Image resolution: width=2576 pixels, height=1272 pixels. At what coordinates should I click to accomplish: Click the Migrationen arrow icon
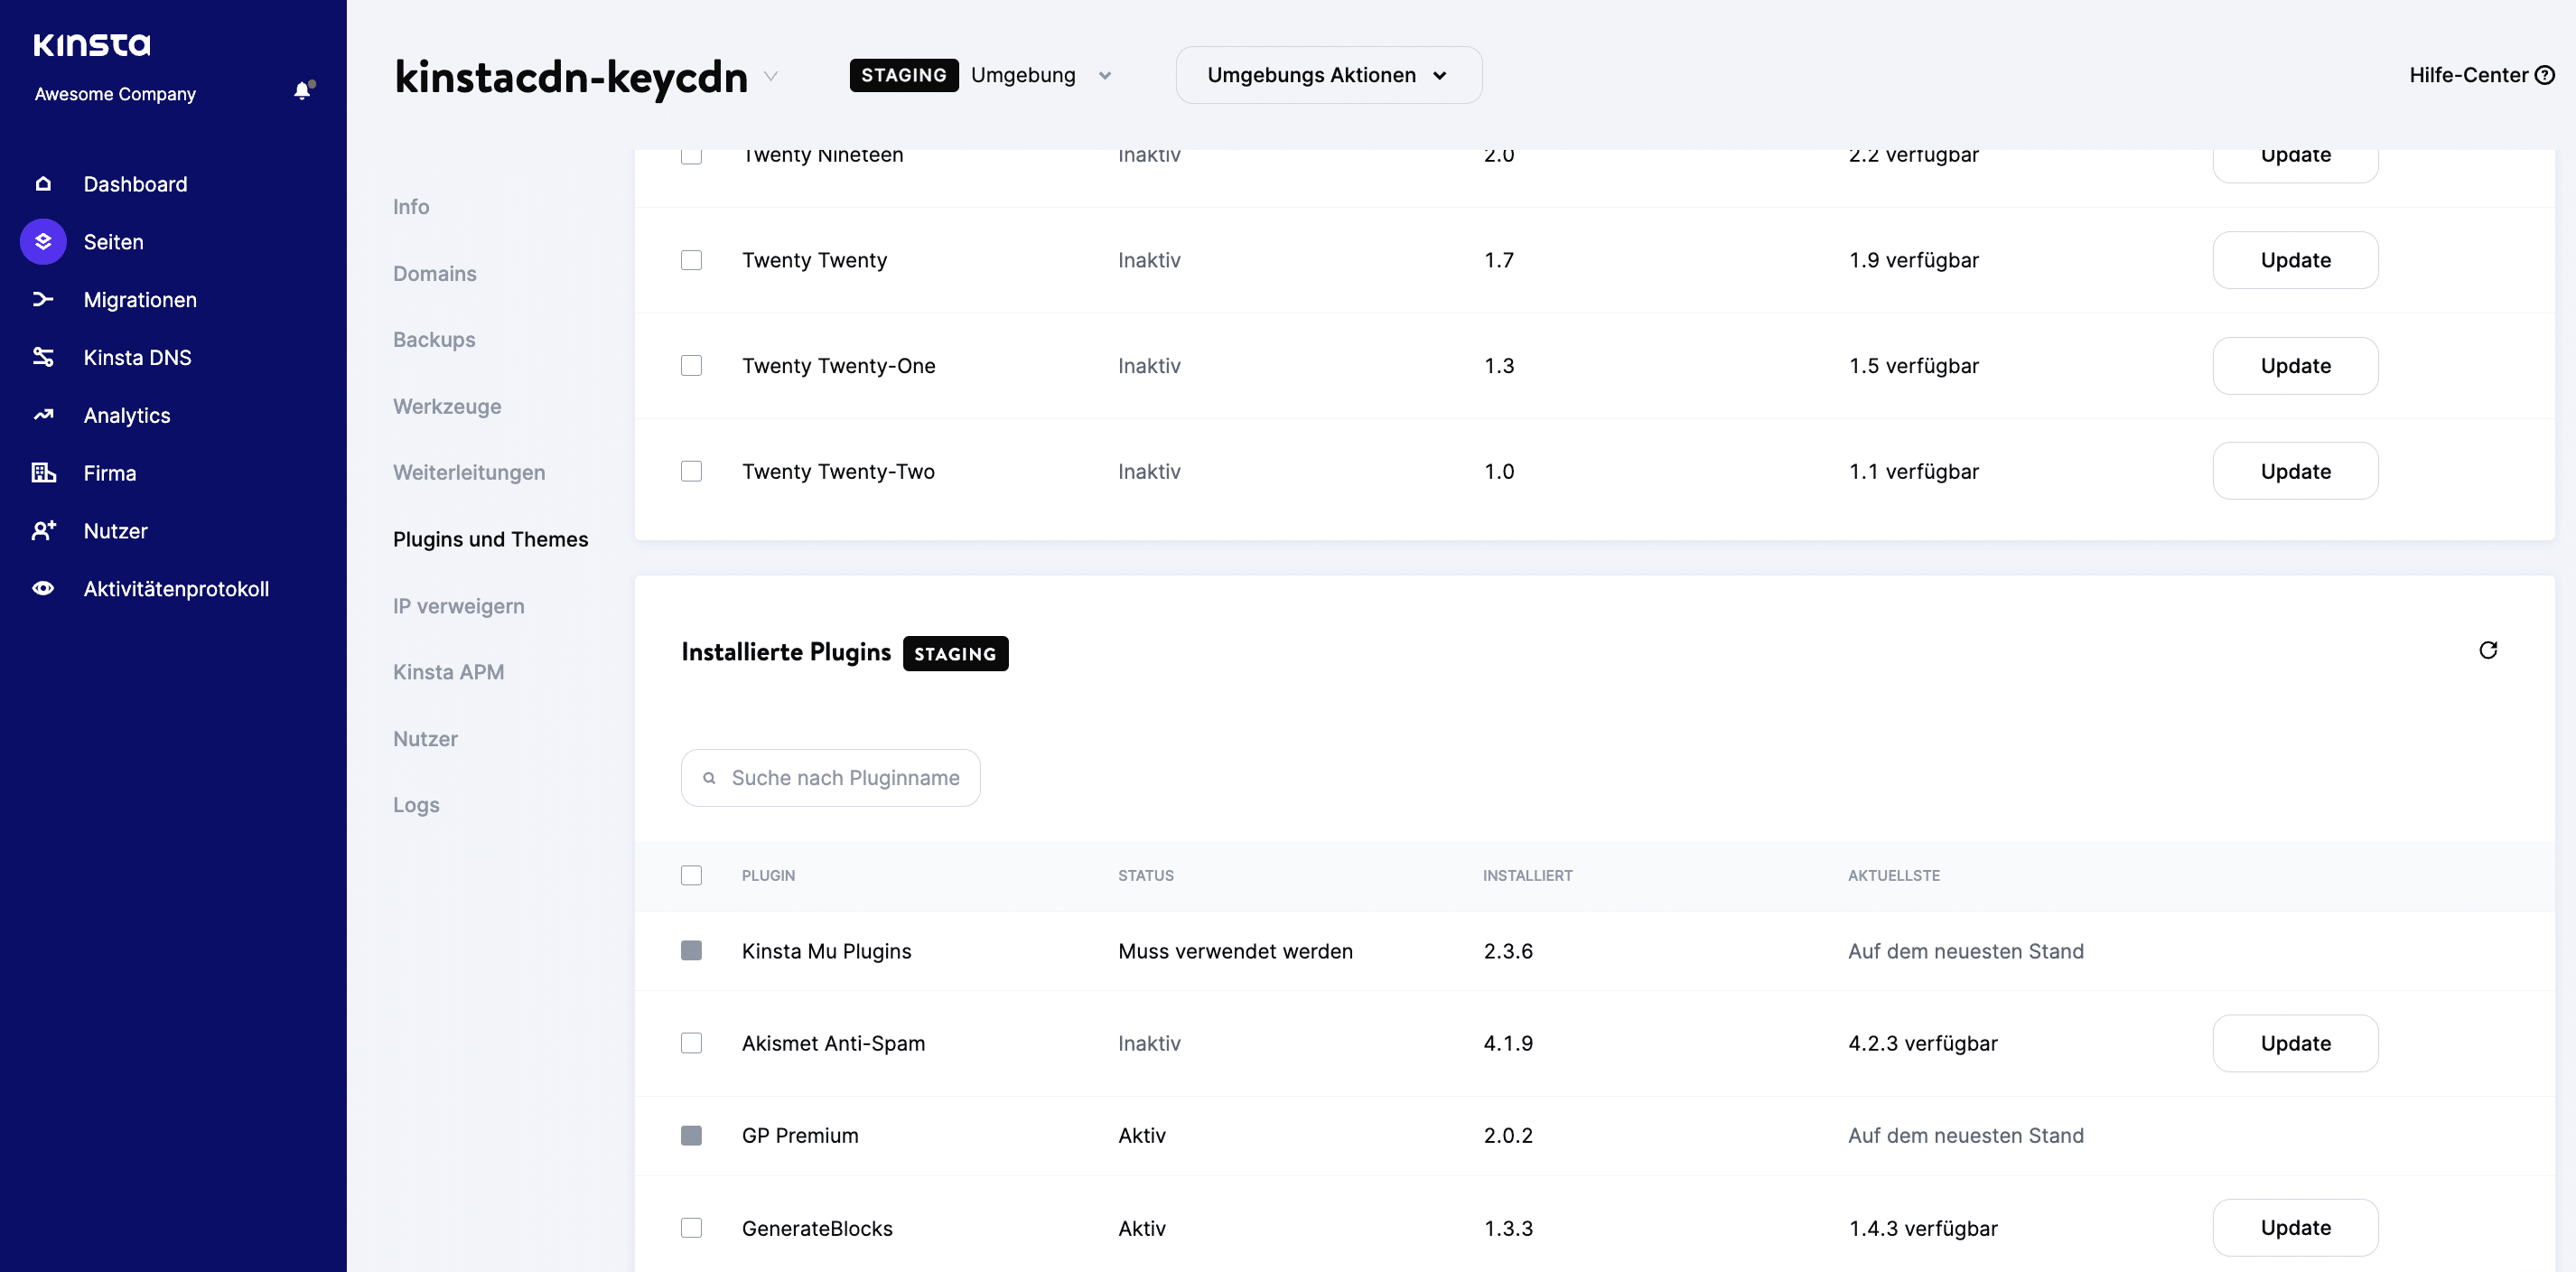[x=43, y=300]
